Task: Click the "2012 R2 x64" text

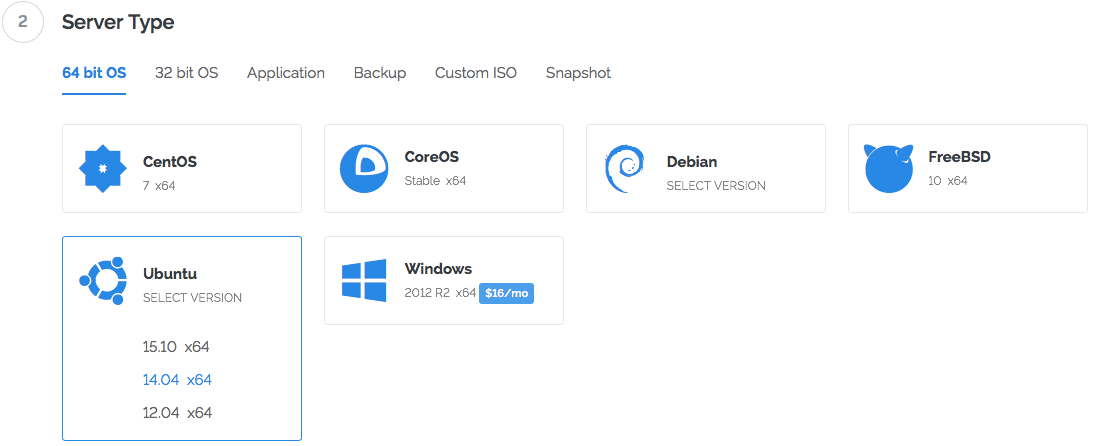Action: click(440, 293)
